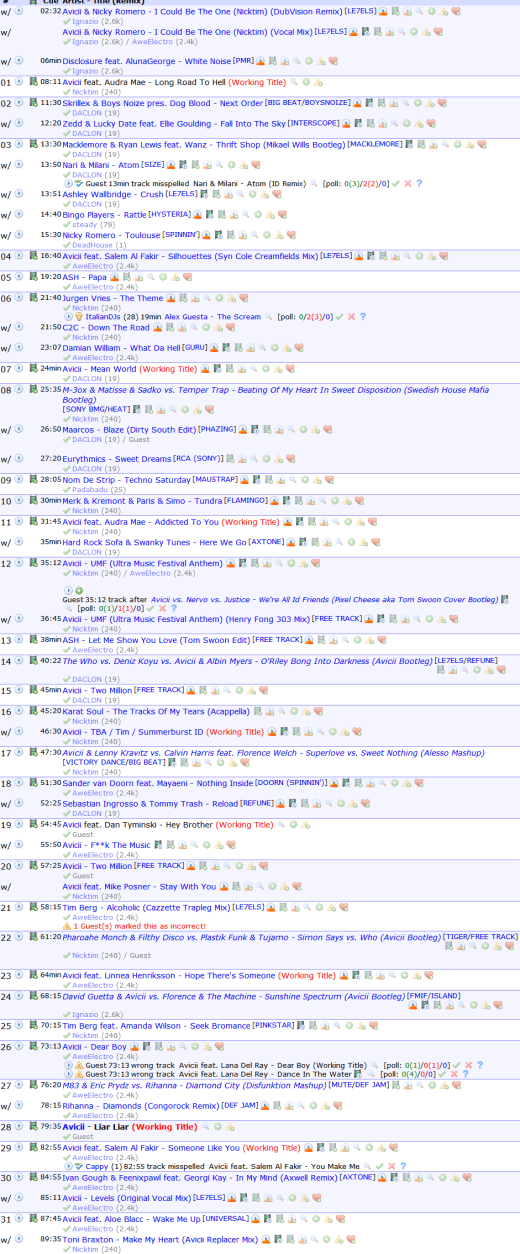Vote red X on We're All Id Friends poll

[x=162, y=608]
